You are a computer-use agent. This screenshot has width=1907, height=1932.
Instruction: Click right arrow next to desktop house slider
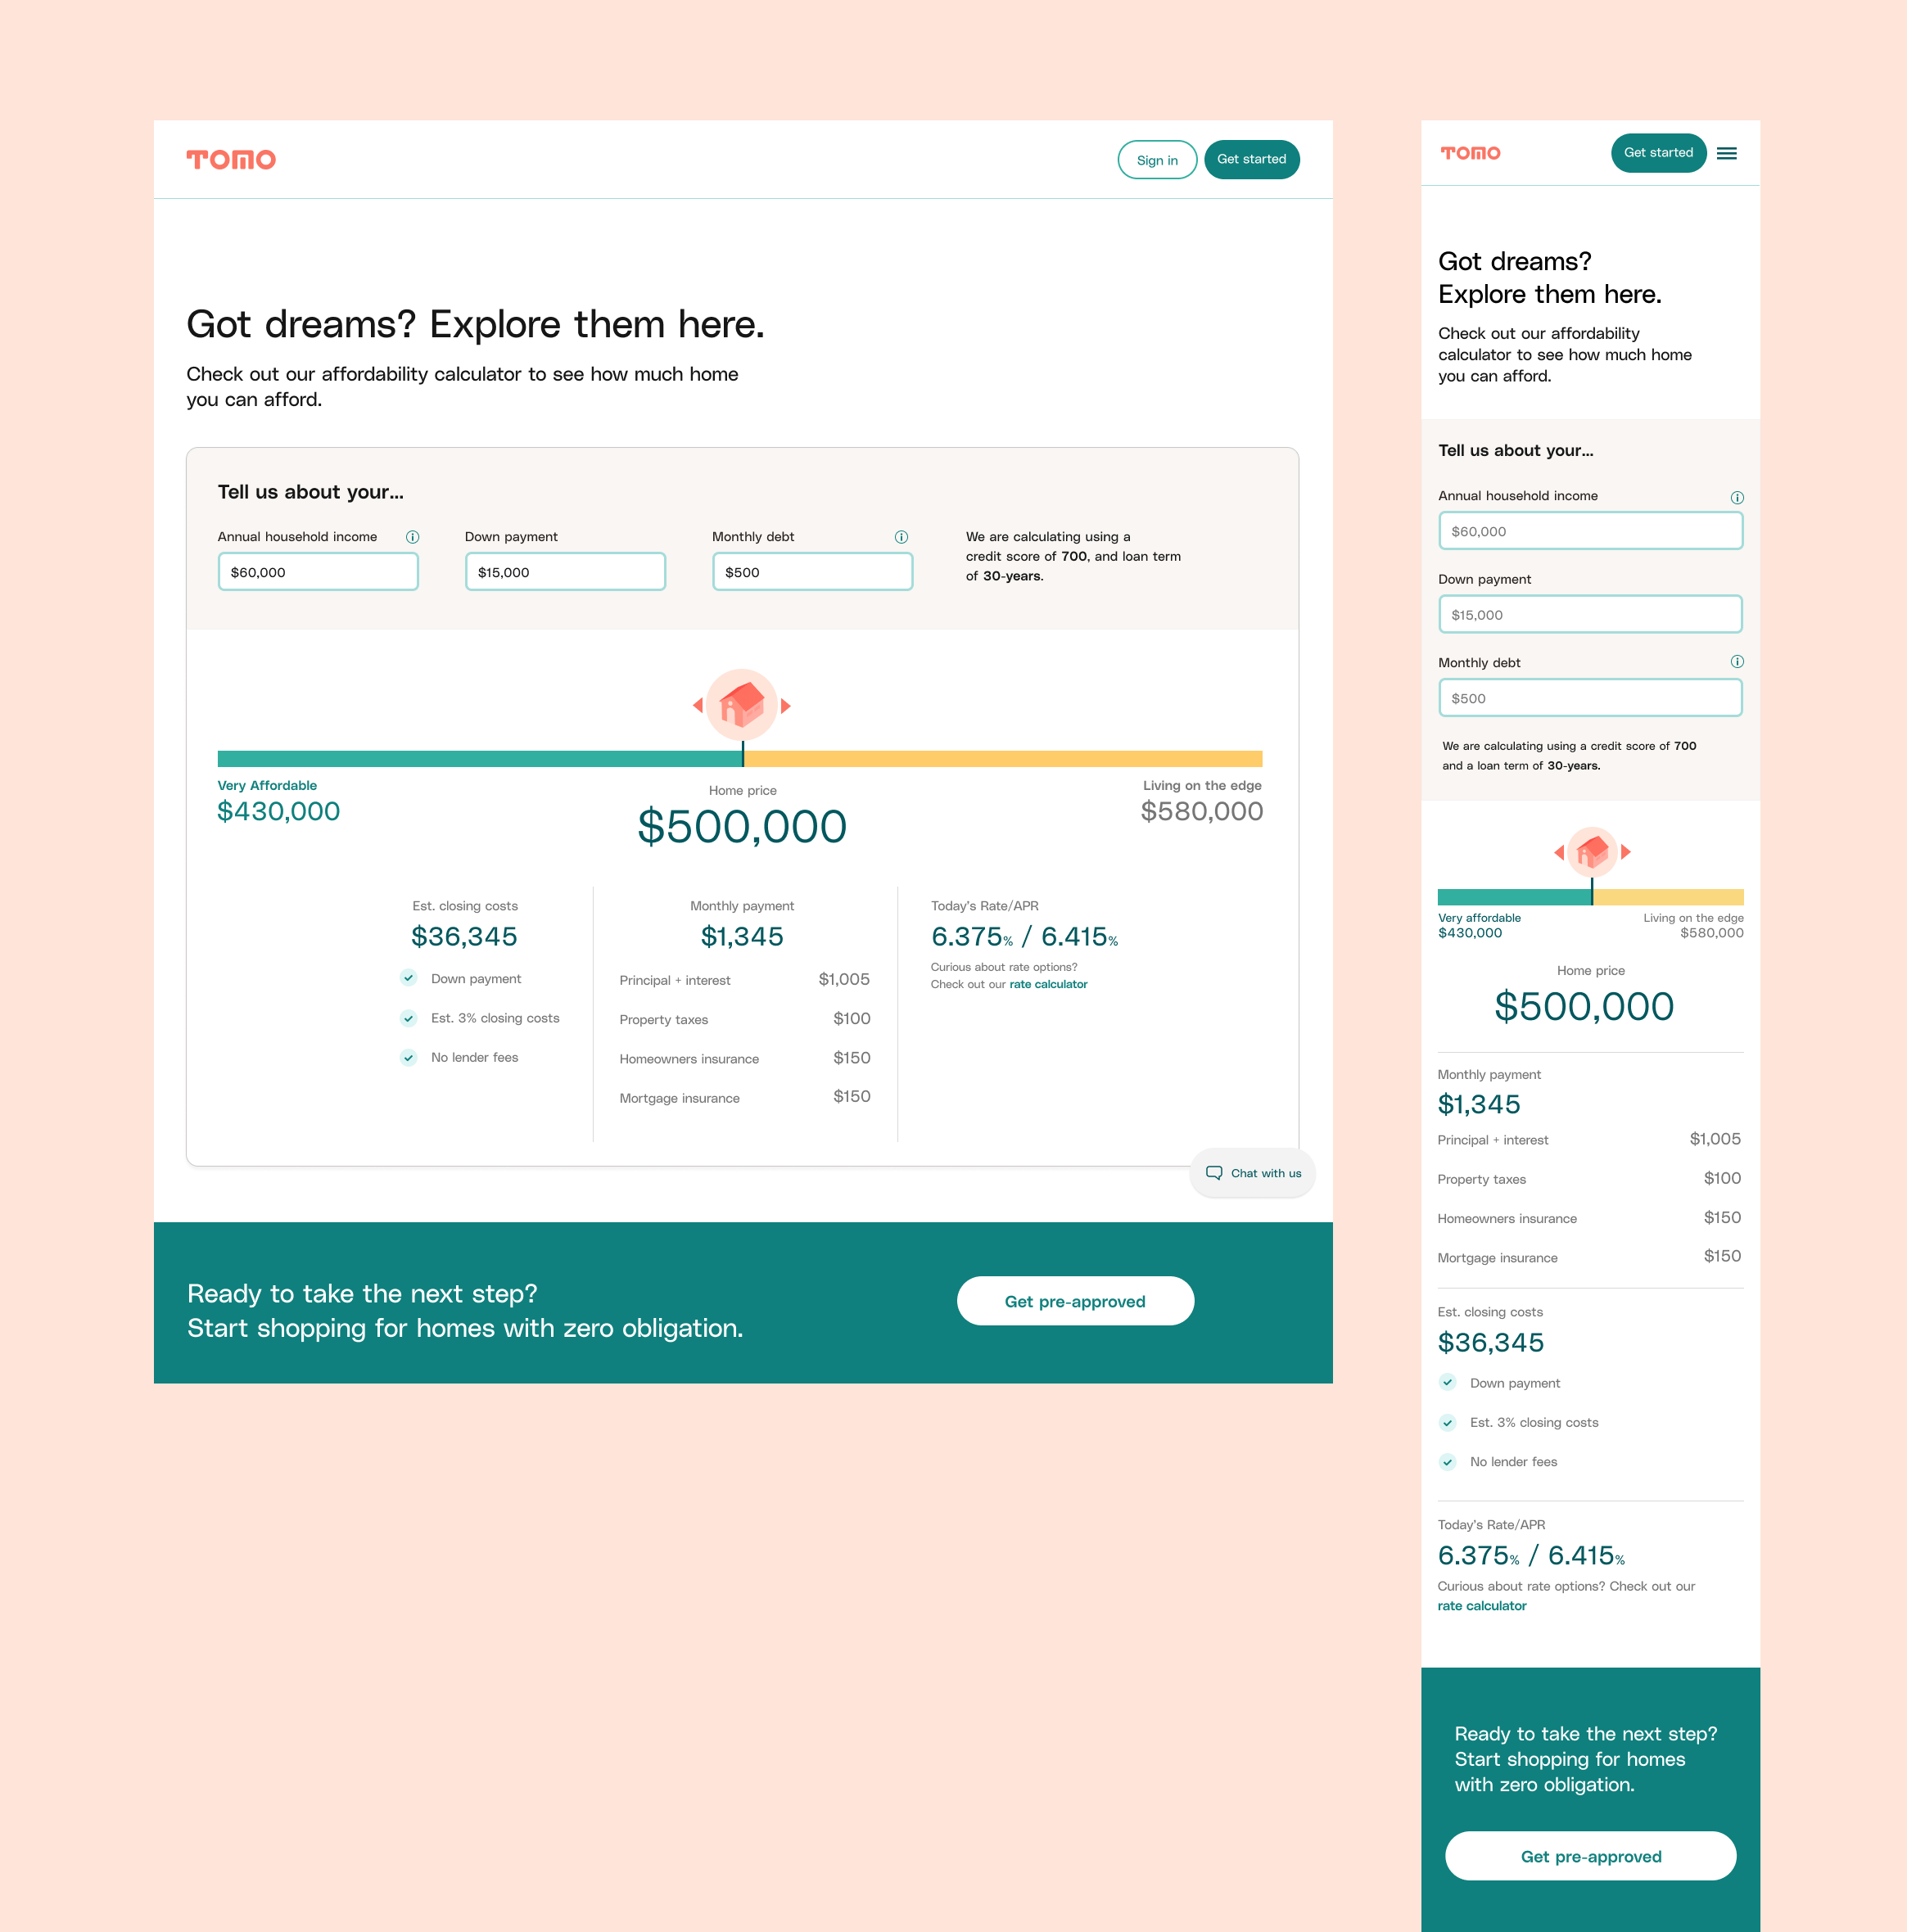[786, 706]
